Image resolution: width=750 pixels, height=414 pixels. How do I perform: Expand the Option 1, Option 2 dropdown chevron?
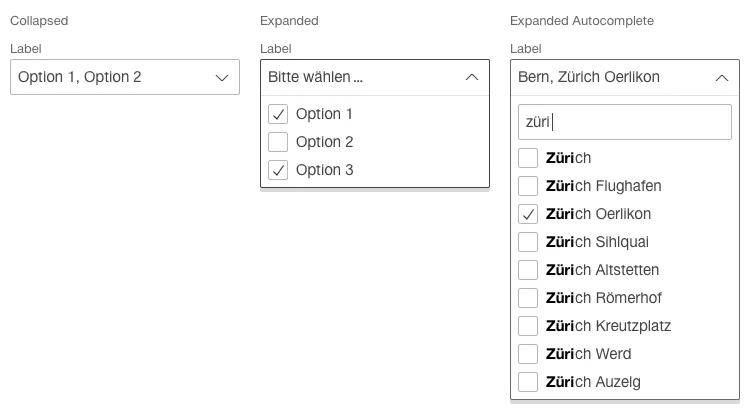pyautogui.click(x=222, y=77)
